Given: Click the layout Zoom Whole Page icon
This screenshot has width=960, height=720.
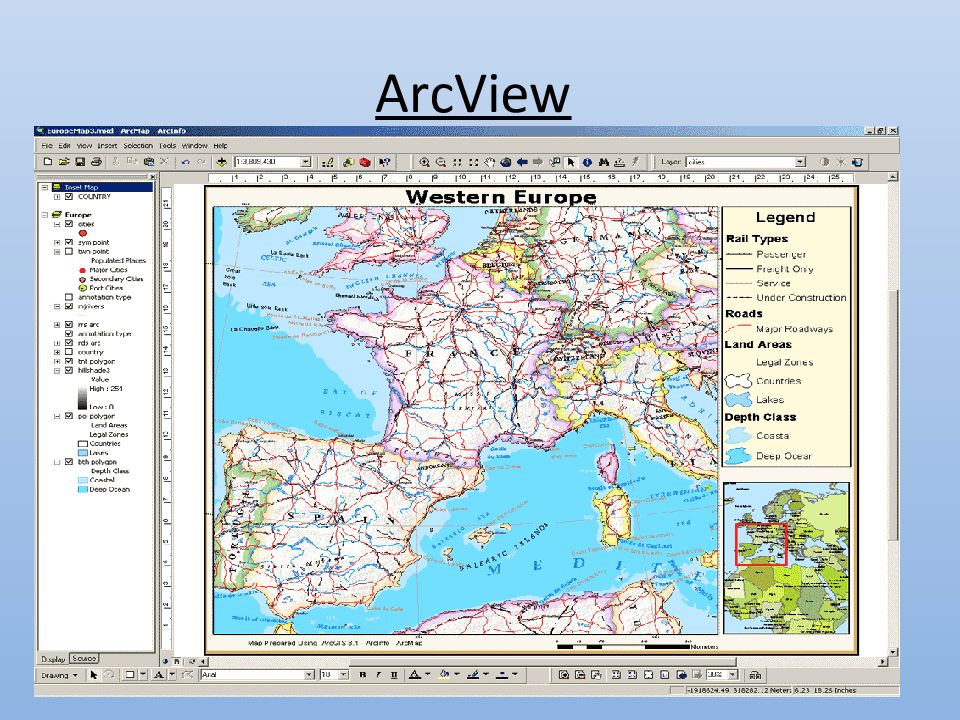Looking at the screenshot, I should [x=648, y=675].
